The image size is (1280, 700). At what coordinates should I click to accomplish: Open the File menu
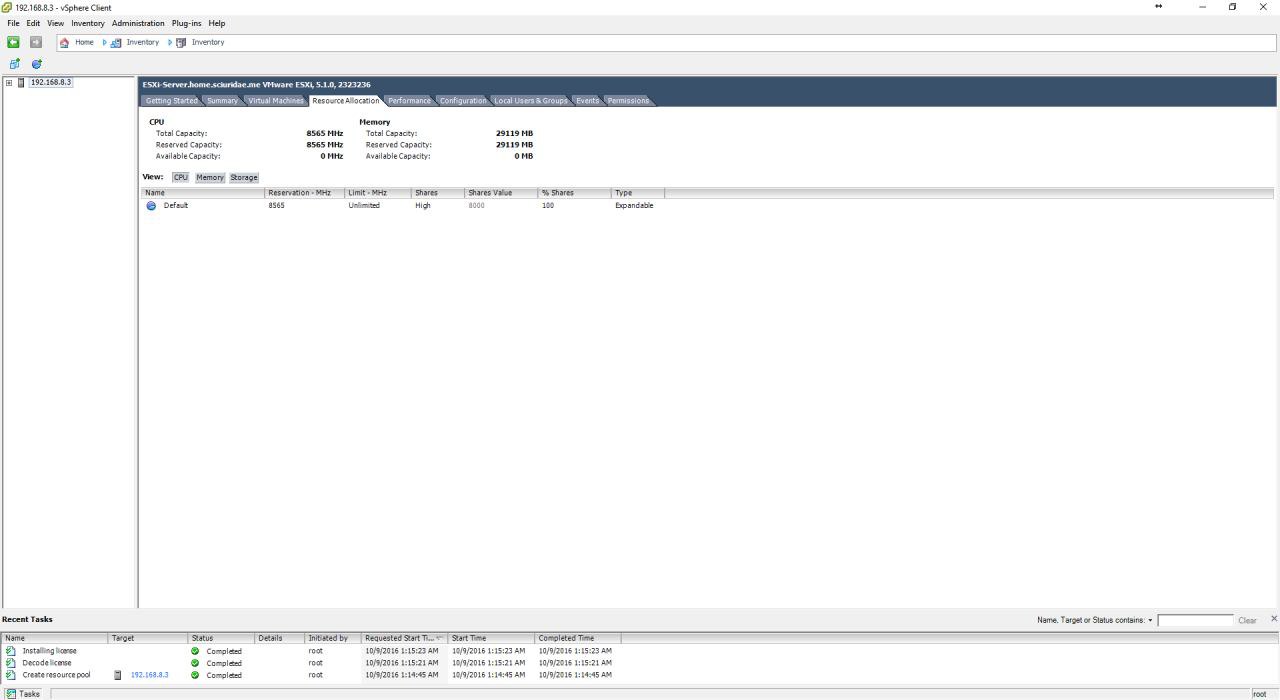point(14,23)
